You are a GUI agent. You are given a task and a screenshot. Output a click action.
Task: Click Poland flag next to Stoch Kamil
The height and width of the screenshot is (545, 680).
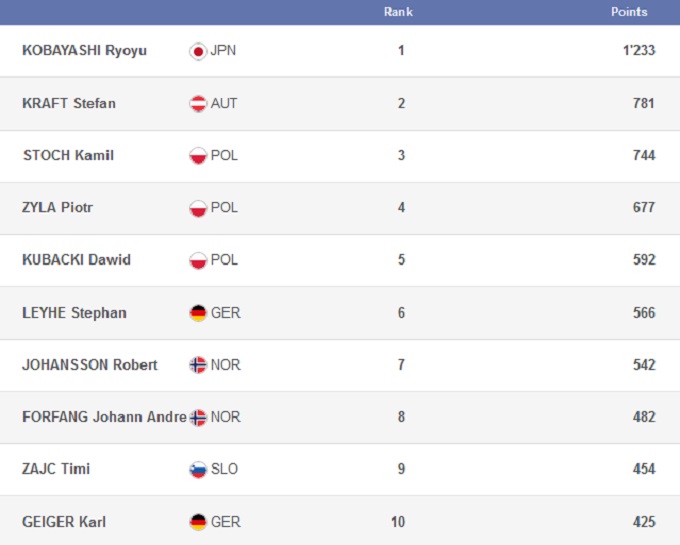tap(198, 155)
